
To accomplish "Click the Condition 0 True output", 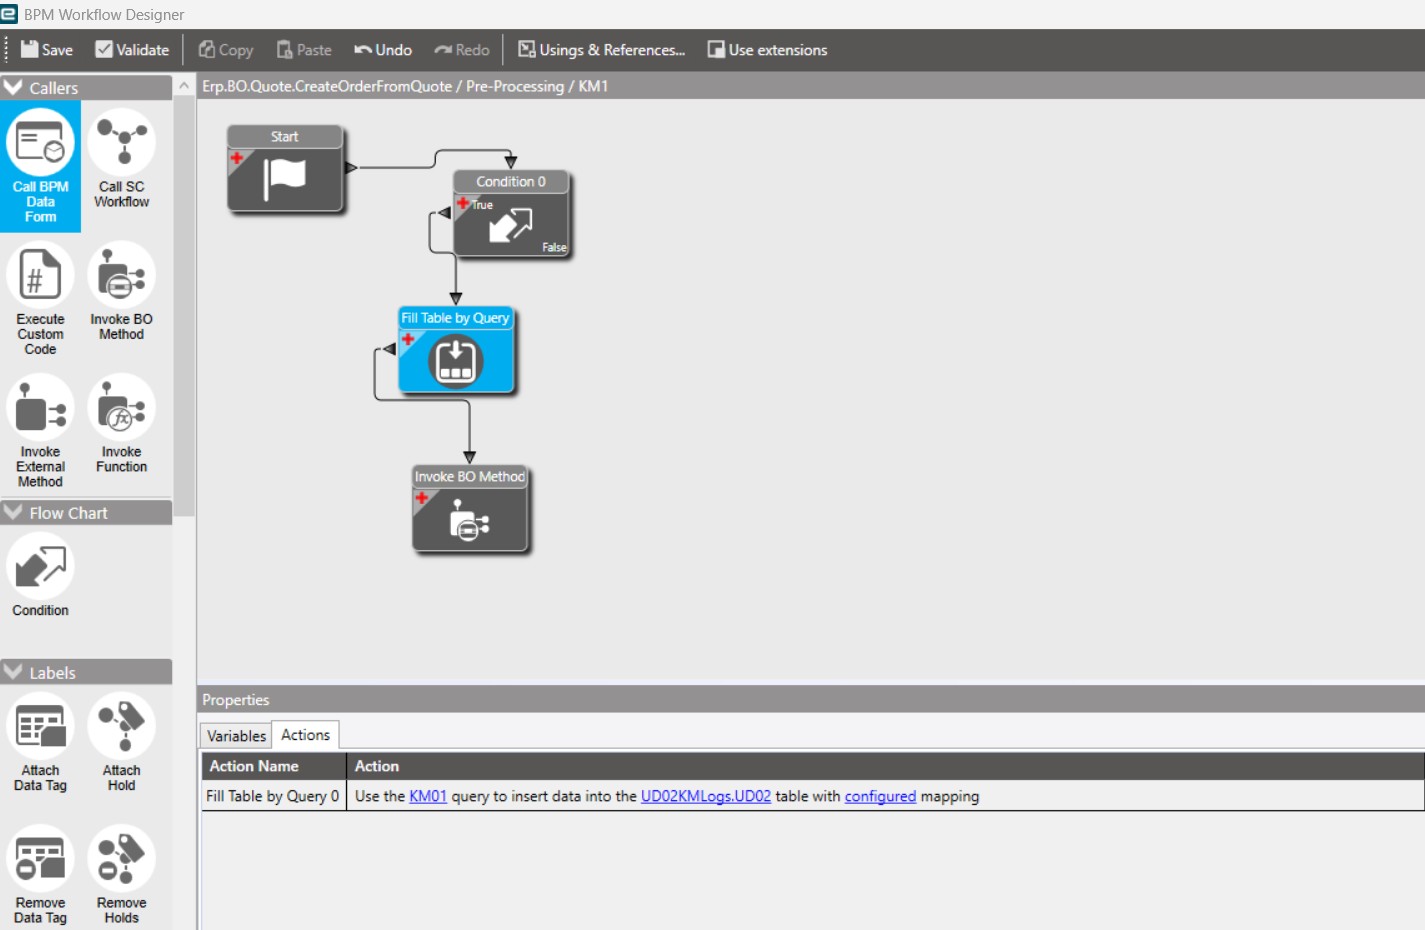I will pos(483,205).
